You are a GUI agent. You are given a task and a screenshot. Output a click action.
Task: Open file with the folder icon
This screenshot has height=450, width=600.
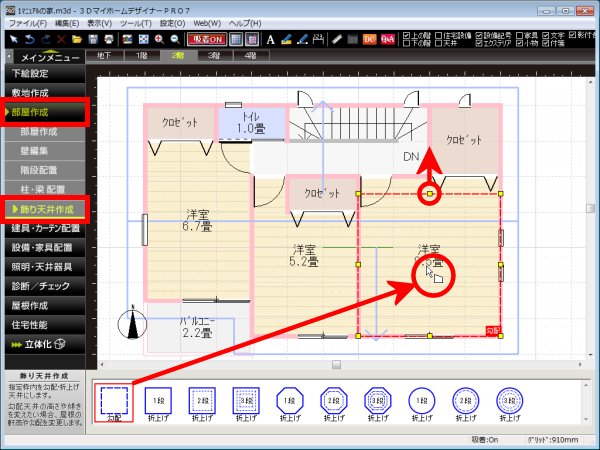click(77, 39)
